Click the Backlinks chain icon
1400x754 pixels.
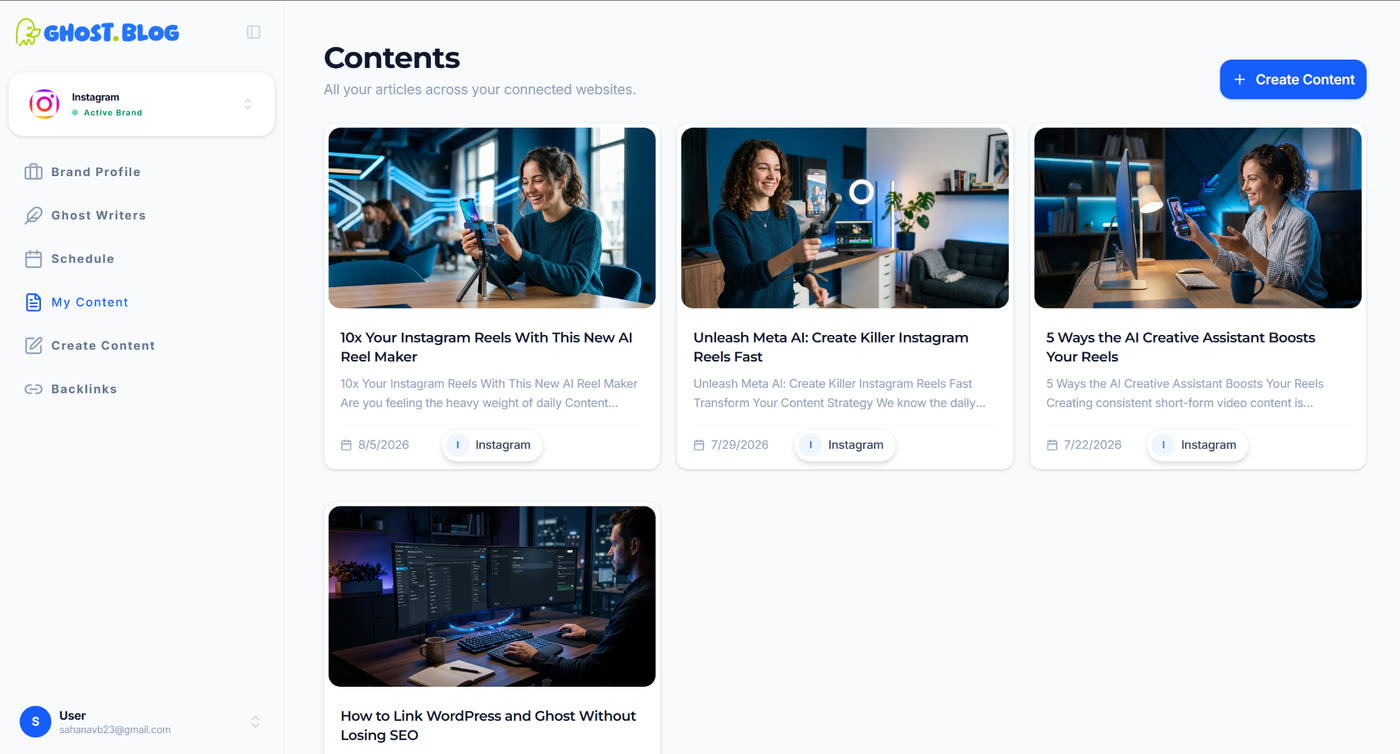coord(33,389)
